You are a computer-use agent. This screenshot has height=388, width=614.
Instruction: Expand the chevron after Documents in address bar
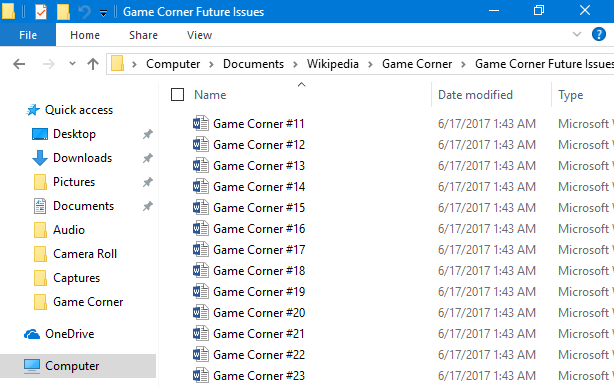click(x=295, y=64)
